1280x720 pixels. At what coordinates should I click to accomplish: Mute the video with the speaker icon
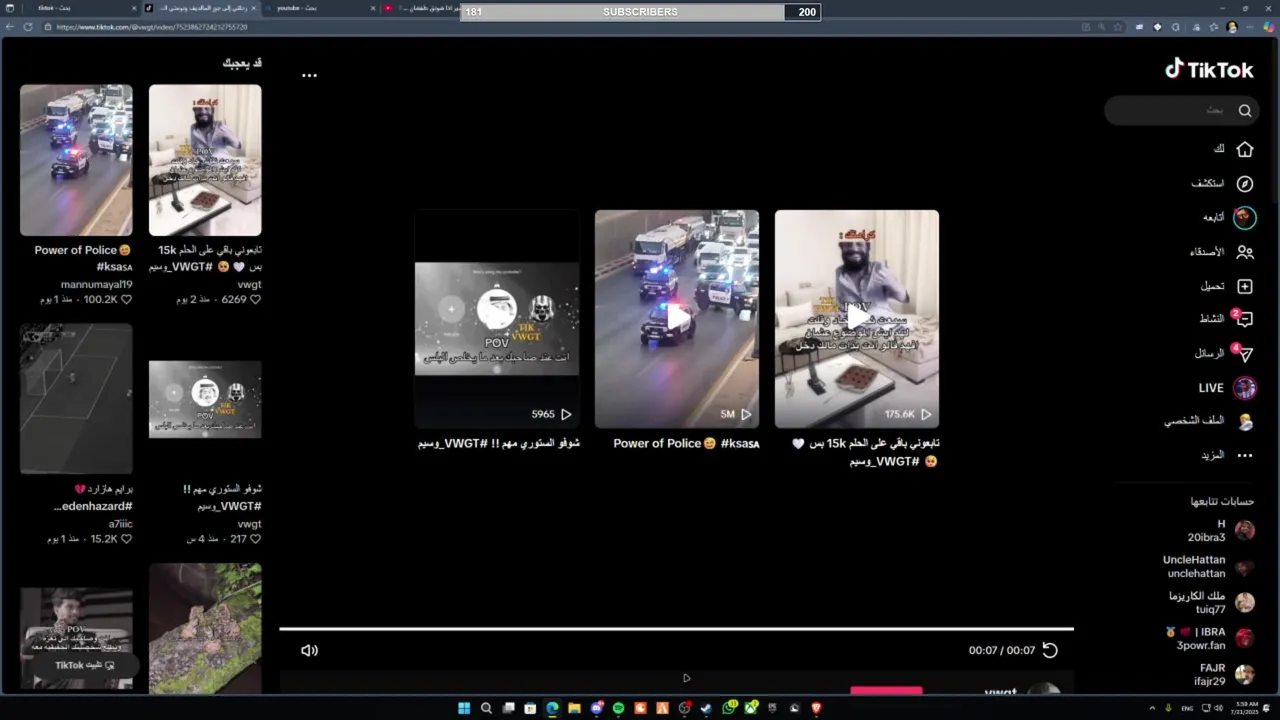(309, 650)
